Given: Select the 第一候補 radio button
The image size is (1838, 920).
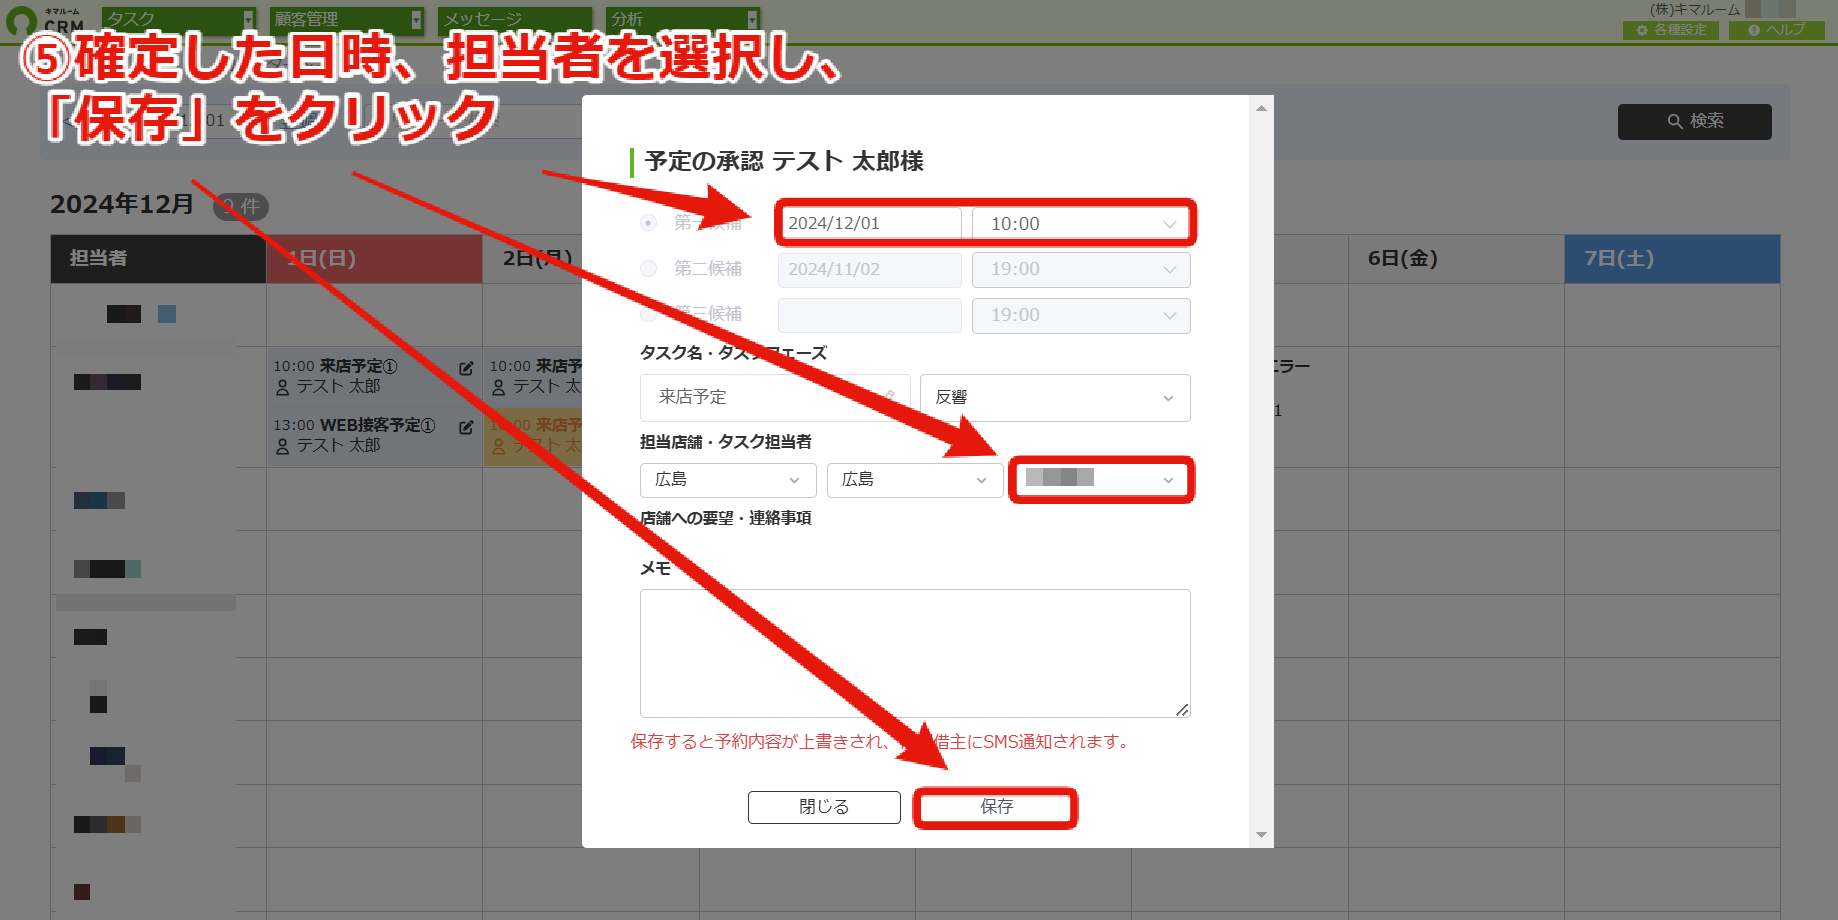Looking at the screenshot, I should pos(649,223).
